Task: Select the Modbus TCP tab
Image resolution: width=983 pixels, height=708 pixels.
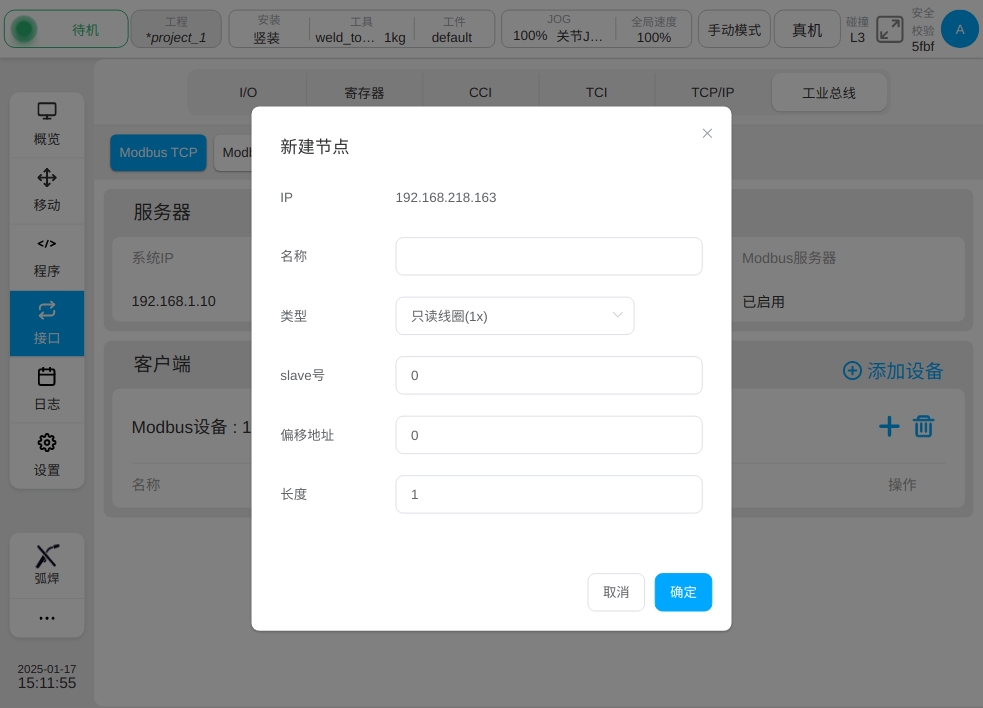Action: click(x=158, y=153)
